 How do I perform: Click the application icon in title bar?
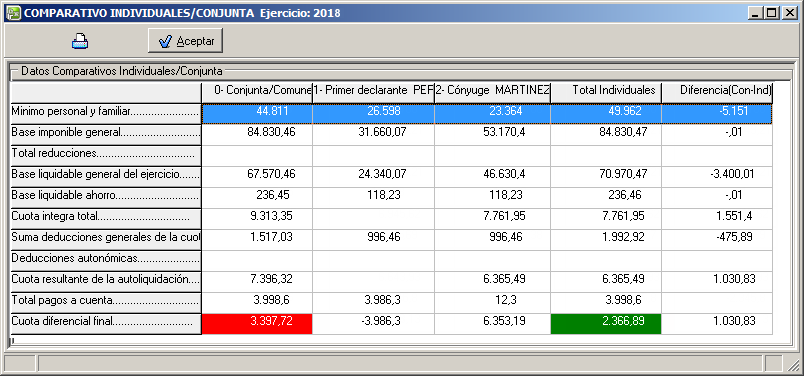(x=15, y=13)
